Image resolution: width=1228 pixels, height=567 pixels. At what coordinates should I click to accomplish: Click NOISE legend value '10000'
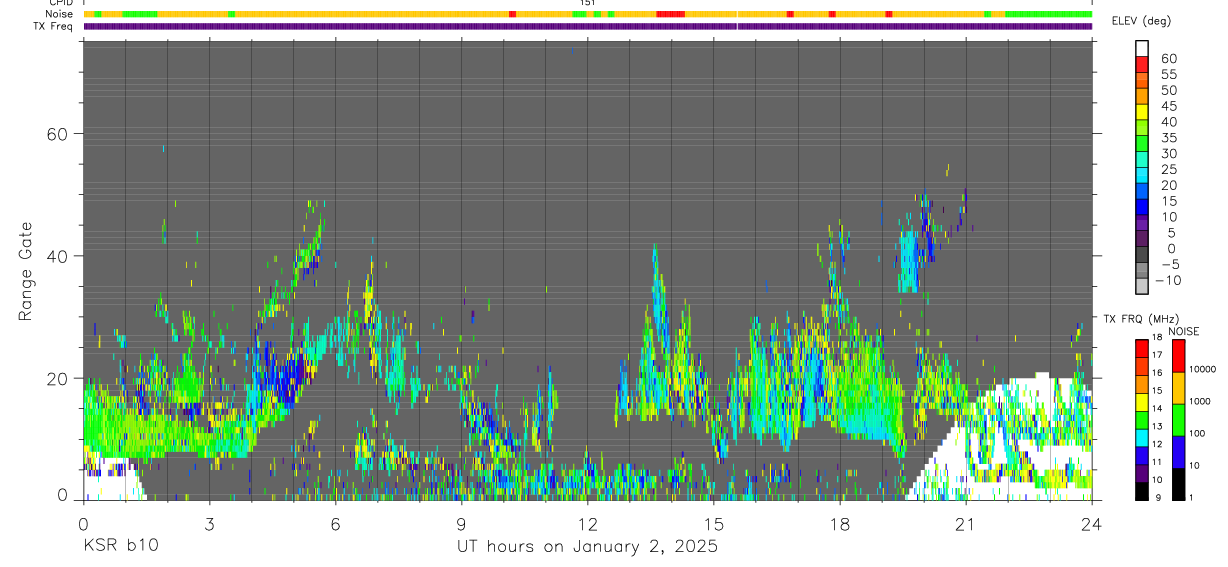tap(1201, 370)
